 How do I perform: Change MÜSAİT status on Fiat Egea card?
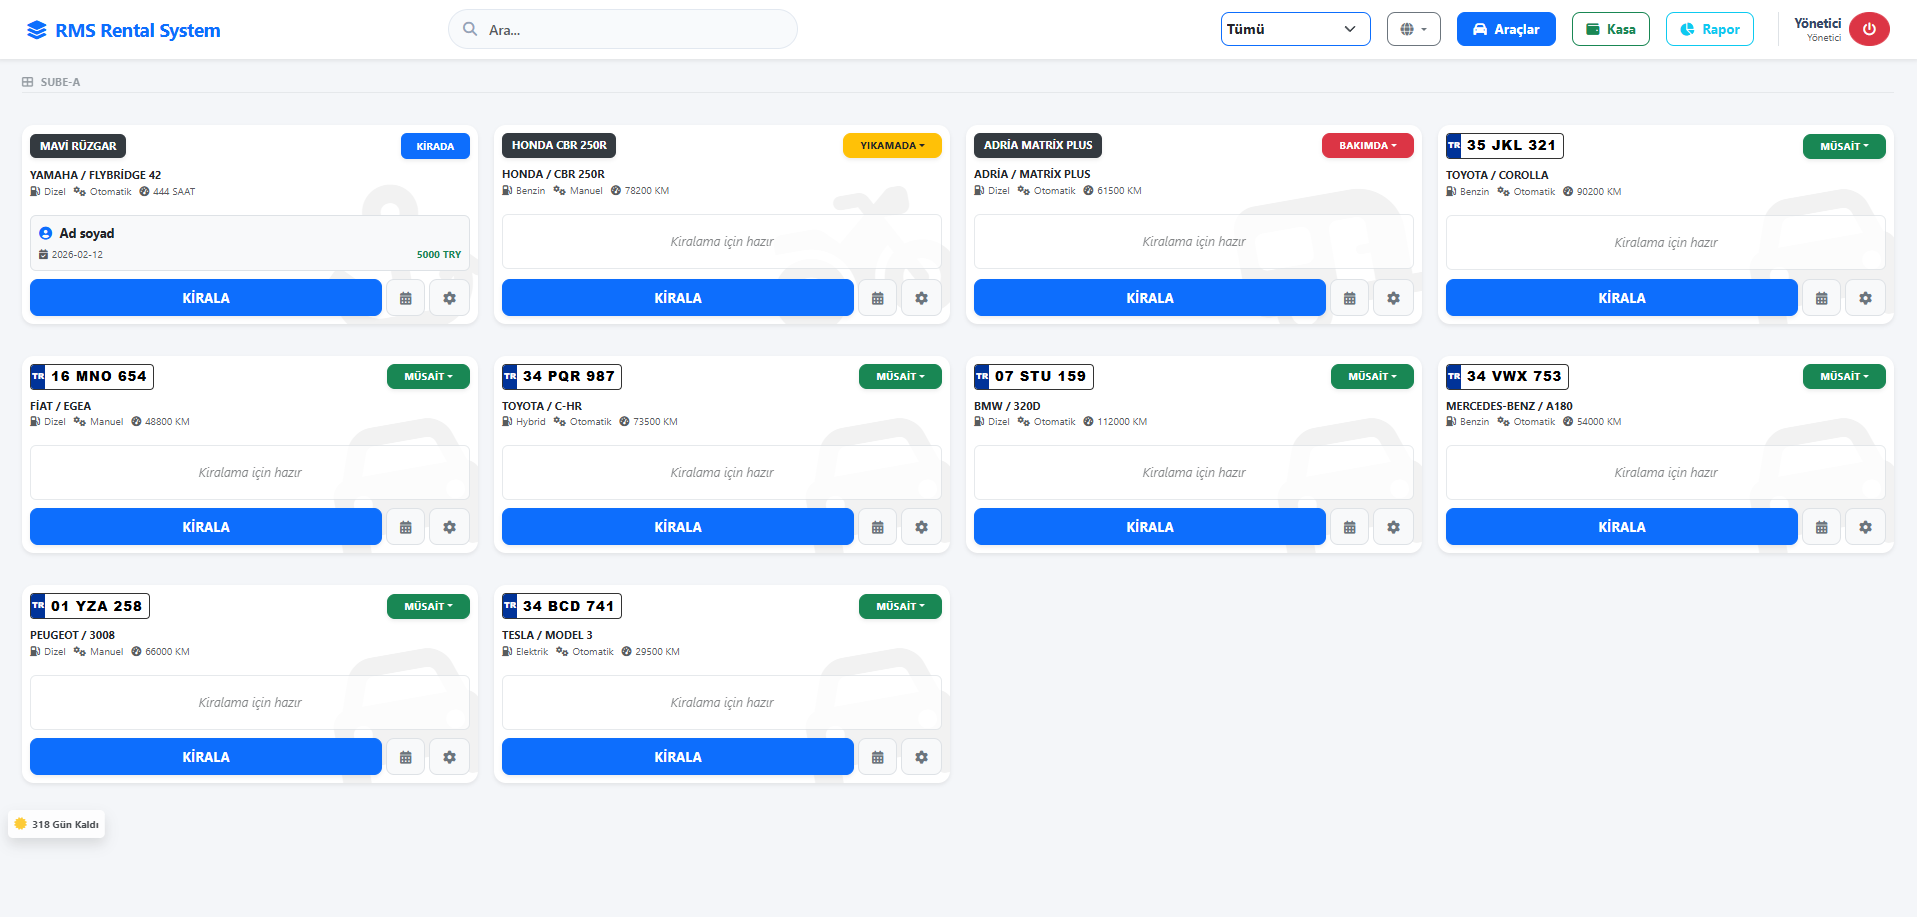[x=428, y=377]
